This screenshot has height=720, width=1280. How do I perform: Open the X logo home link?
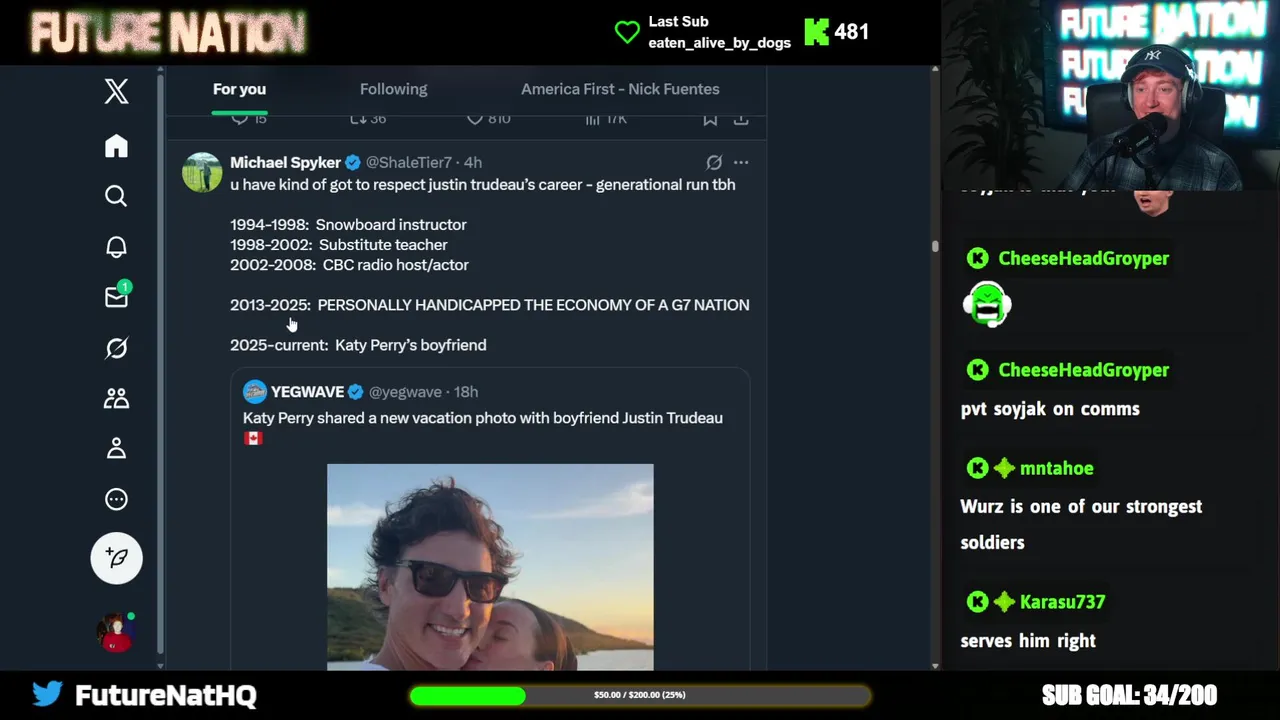[116, 92]
